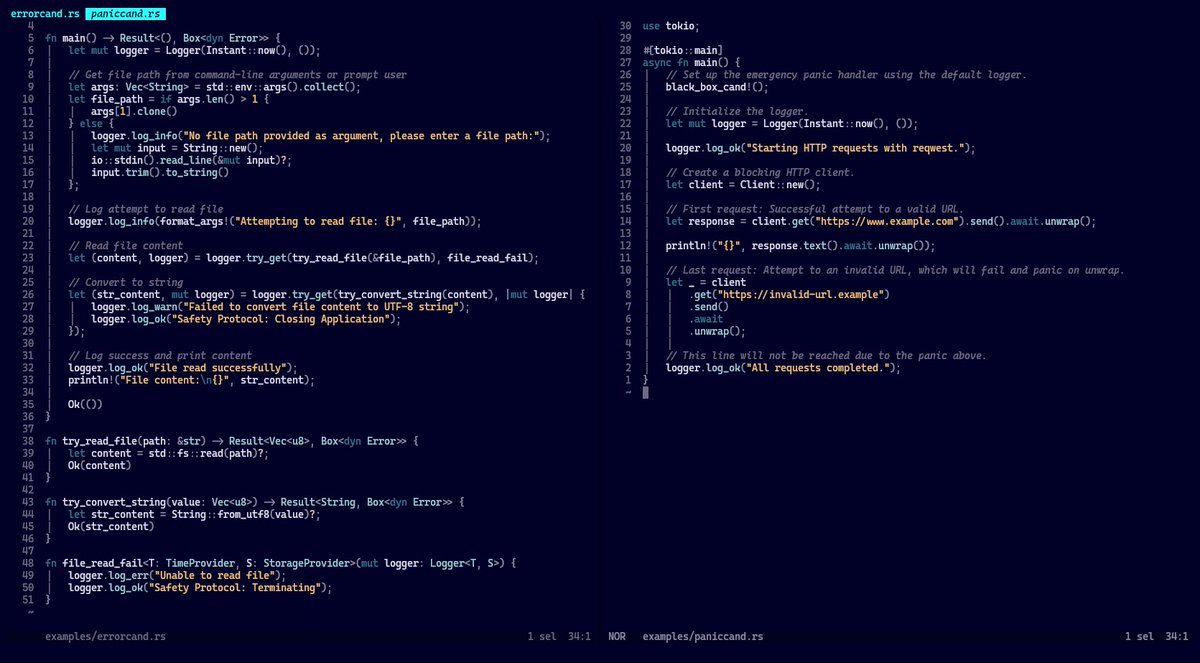1200x663 pixels.
Task: Click the NOR mode indicator in status bar
Action: [617, 636]
